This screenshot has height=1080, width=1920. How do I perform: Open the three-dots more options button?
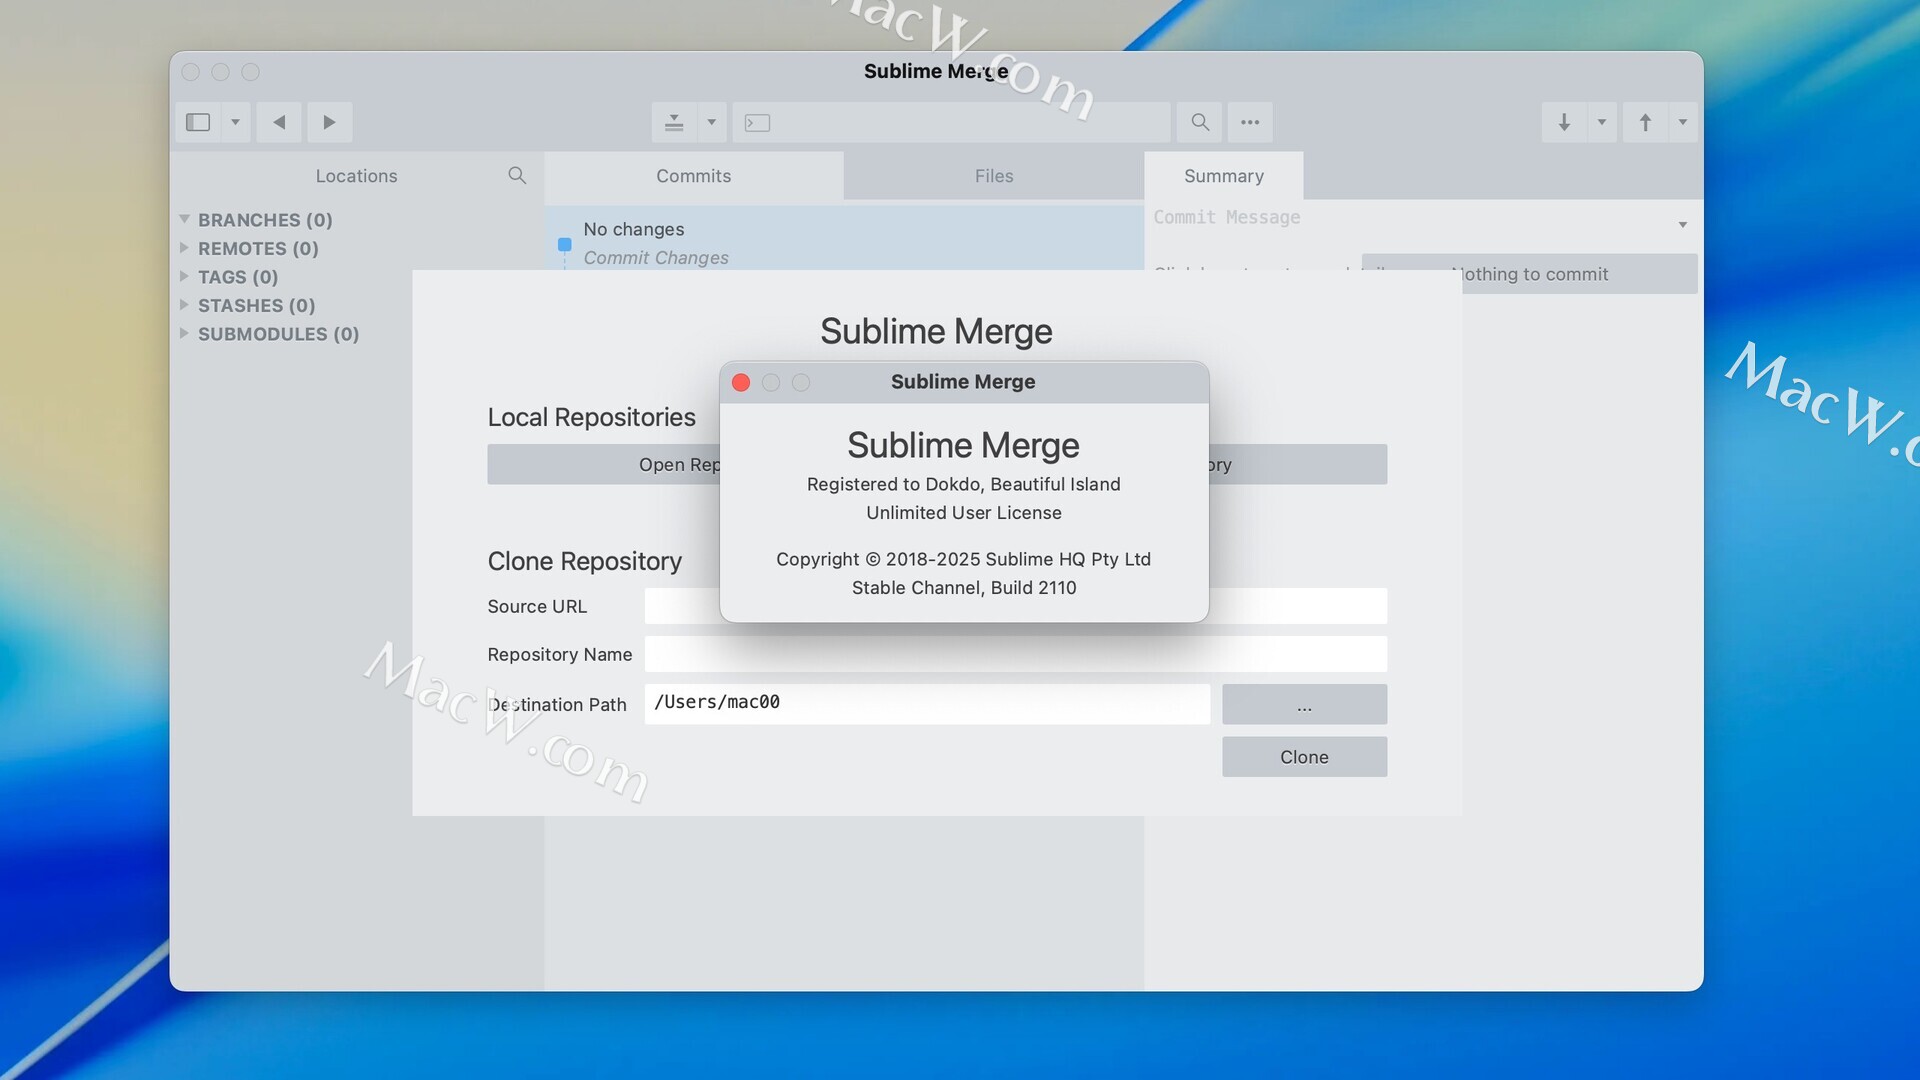point(1250,122)
